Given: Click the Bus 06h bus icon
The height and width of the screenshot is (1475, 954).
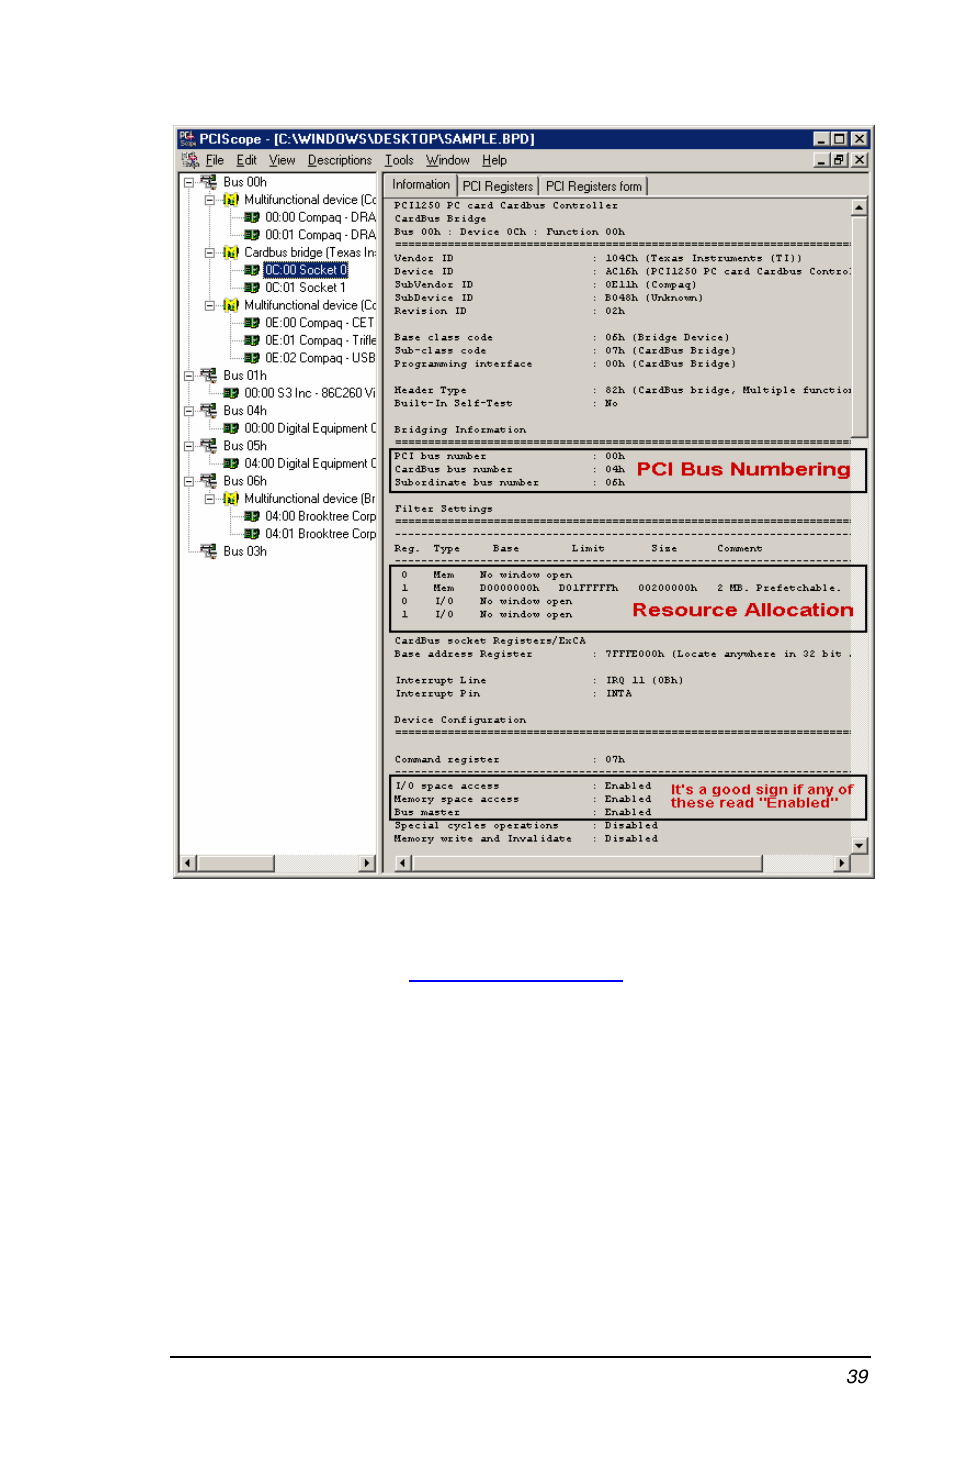Looking at the screenshot, I should click(208, 480).
